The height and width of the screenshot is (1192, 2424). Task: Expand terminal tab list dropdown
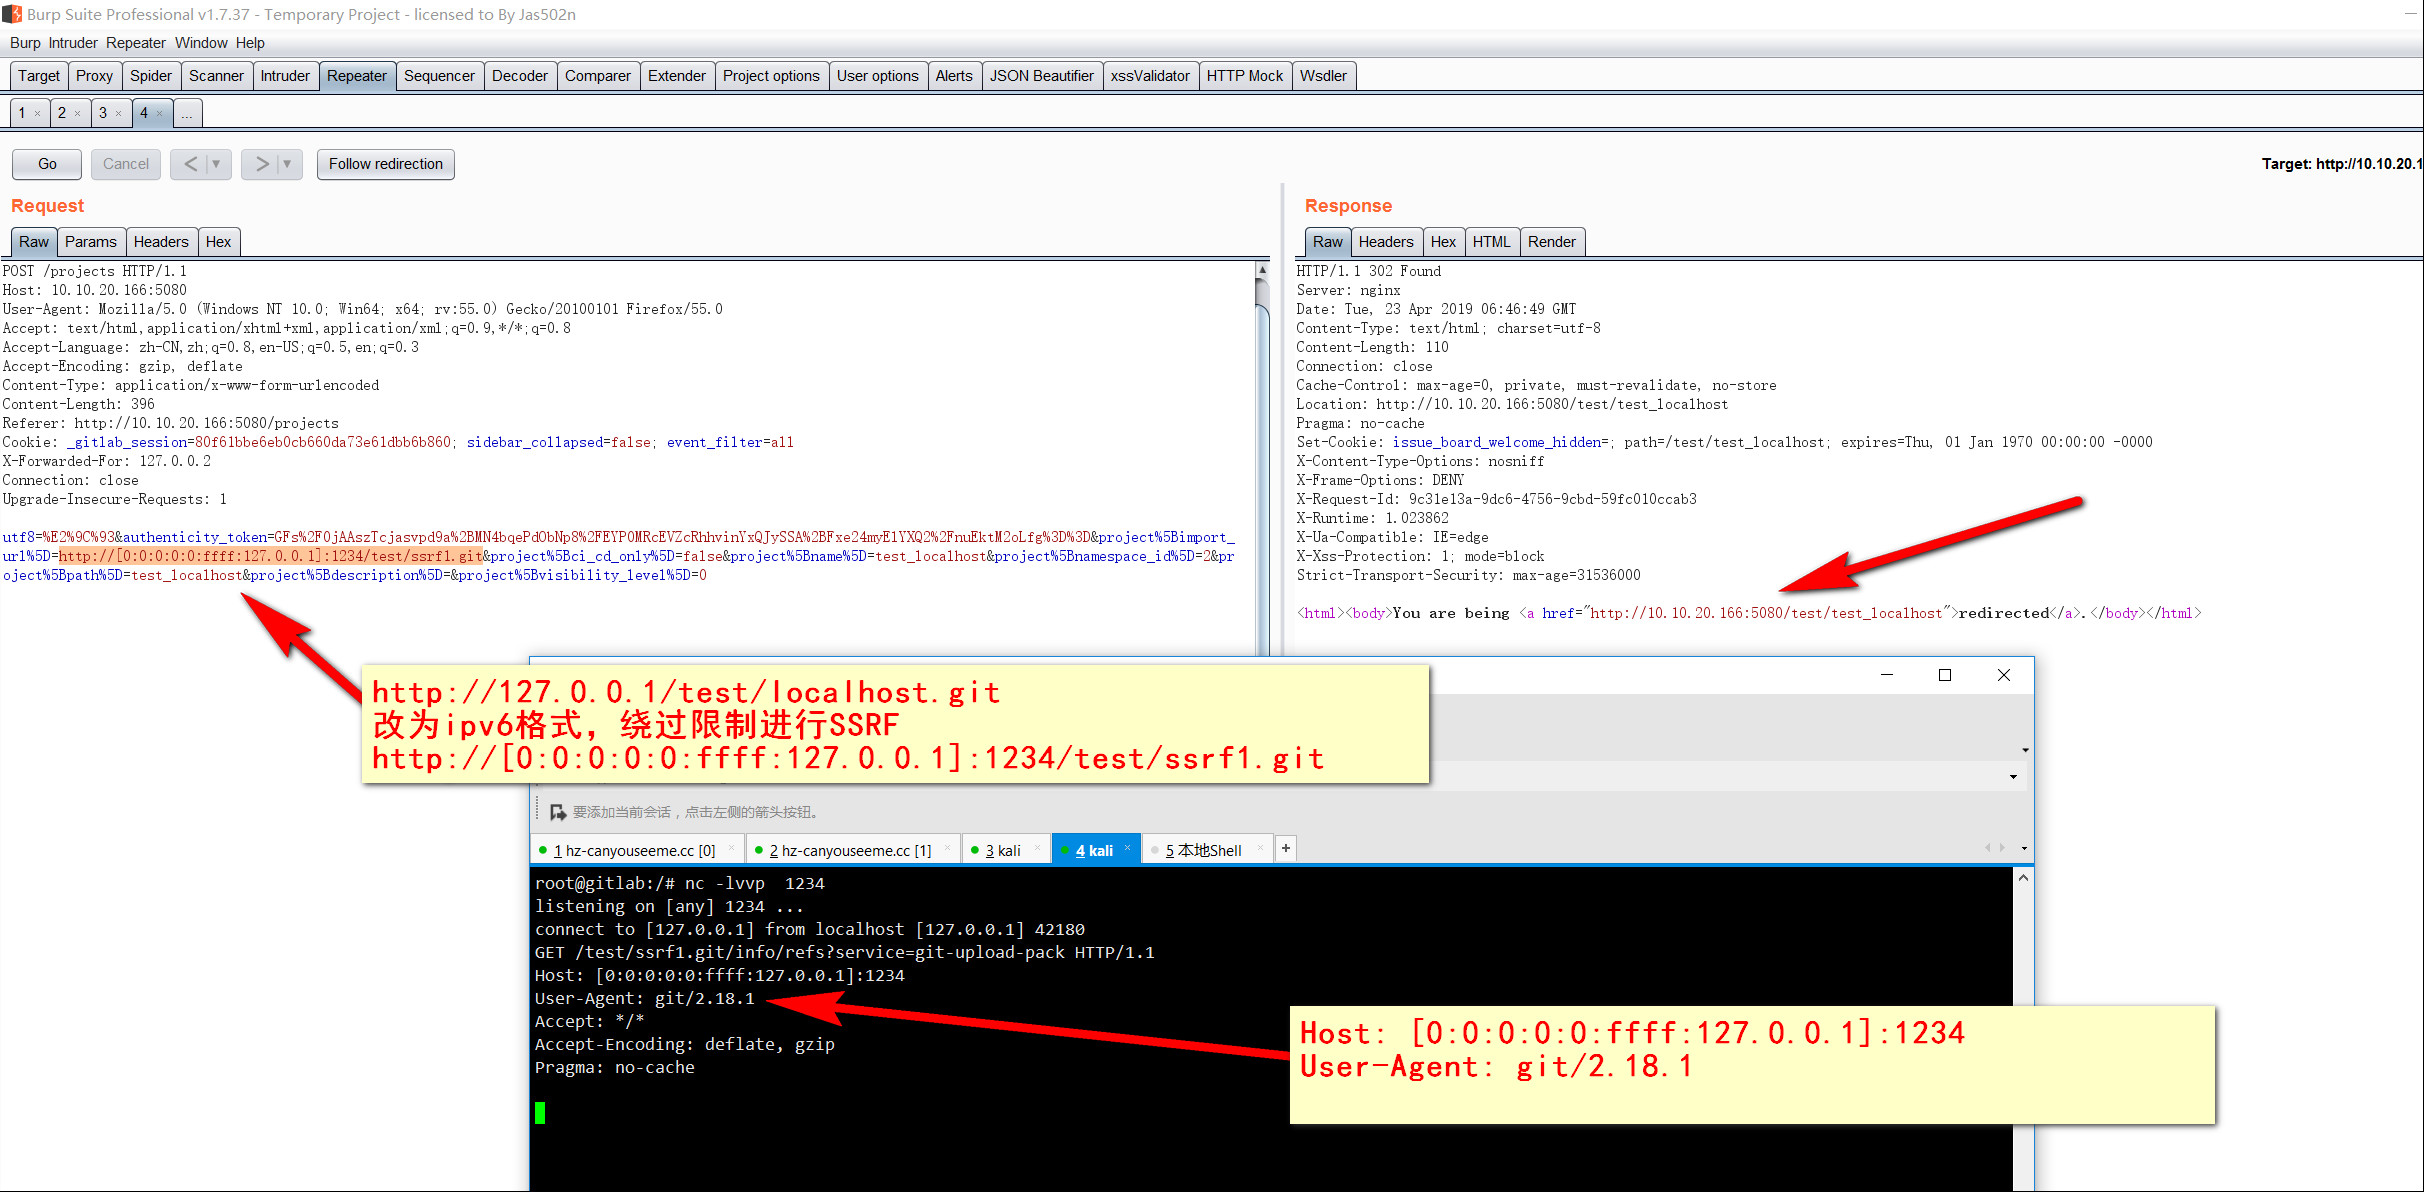2024,849
